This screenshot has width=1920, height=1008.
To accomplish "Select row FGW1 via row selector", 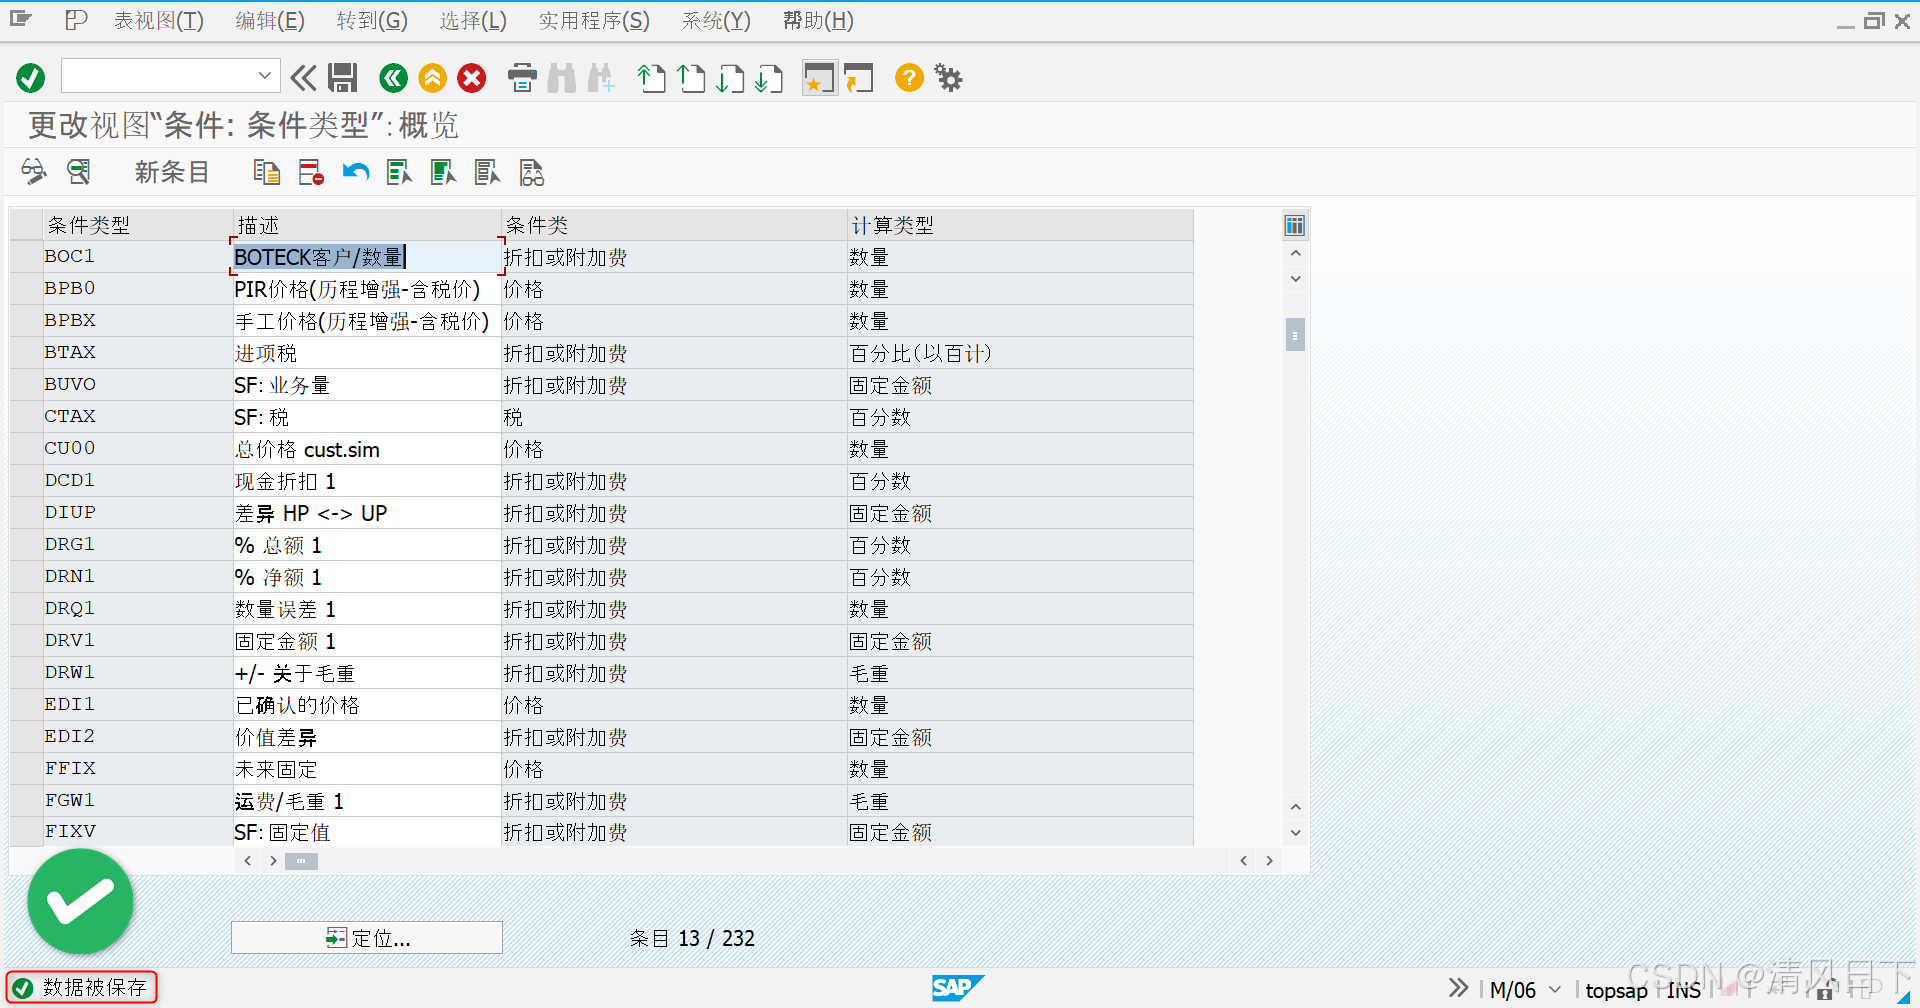I will tap(25, 801).
